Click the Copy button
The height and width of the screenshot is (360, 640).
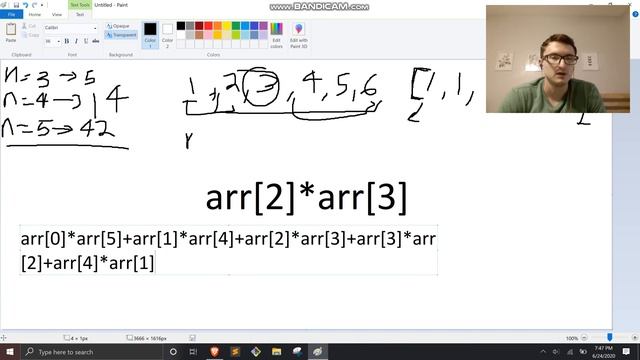[31, 35]
